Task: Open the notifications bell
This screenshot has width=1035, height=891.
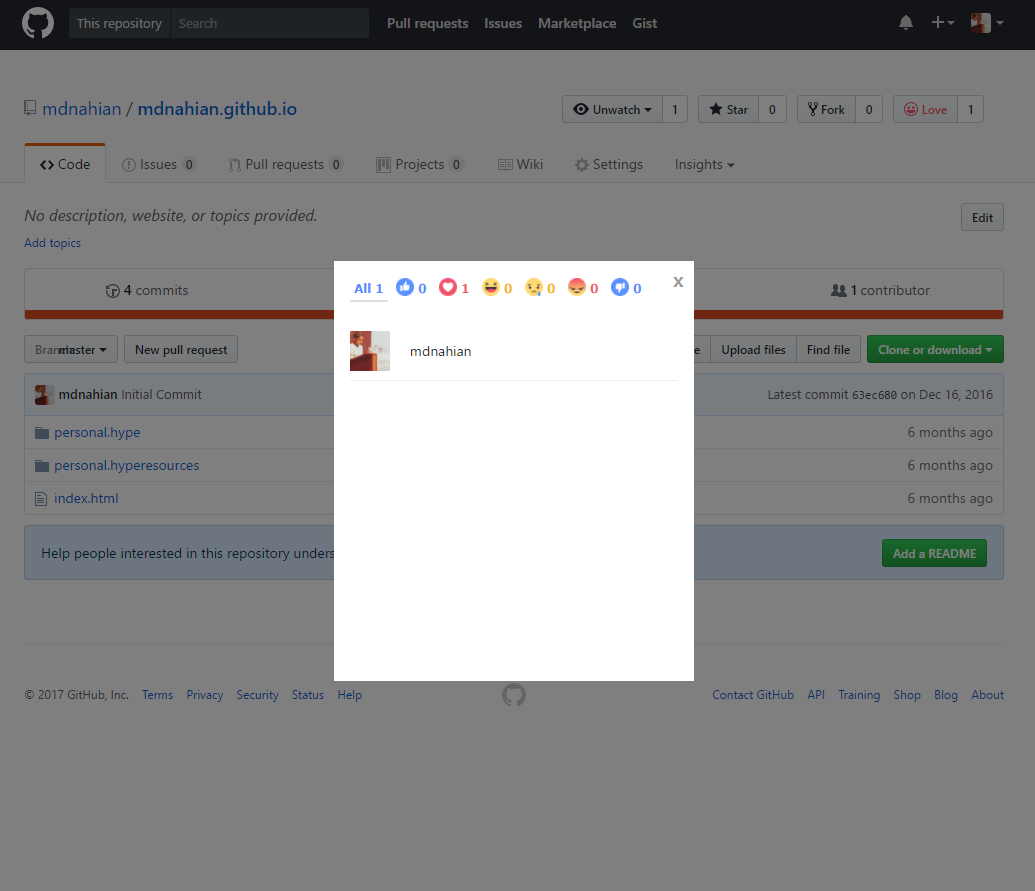Action: pos(906,23)
